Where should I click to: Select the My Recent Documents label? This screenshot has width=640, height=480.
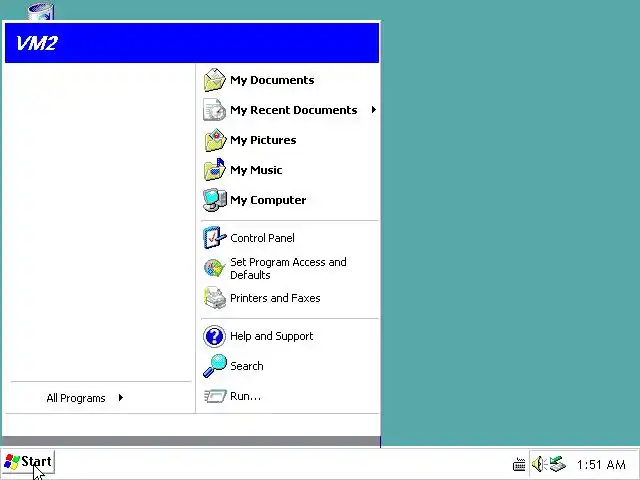(293, 110)
